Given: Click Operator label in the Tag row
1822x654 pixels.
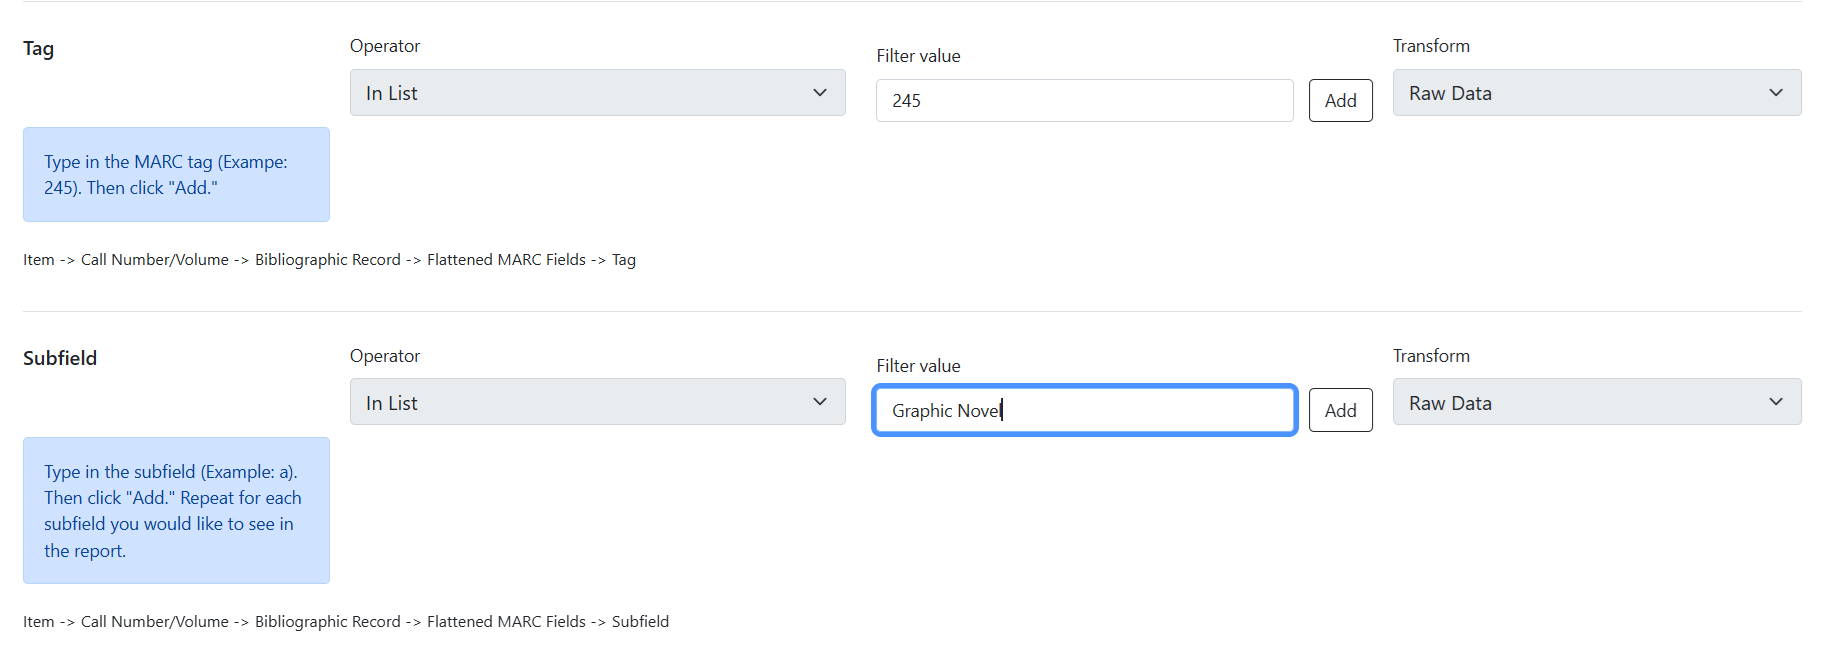Looking at the screenshot, I should tap(385, 46).
